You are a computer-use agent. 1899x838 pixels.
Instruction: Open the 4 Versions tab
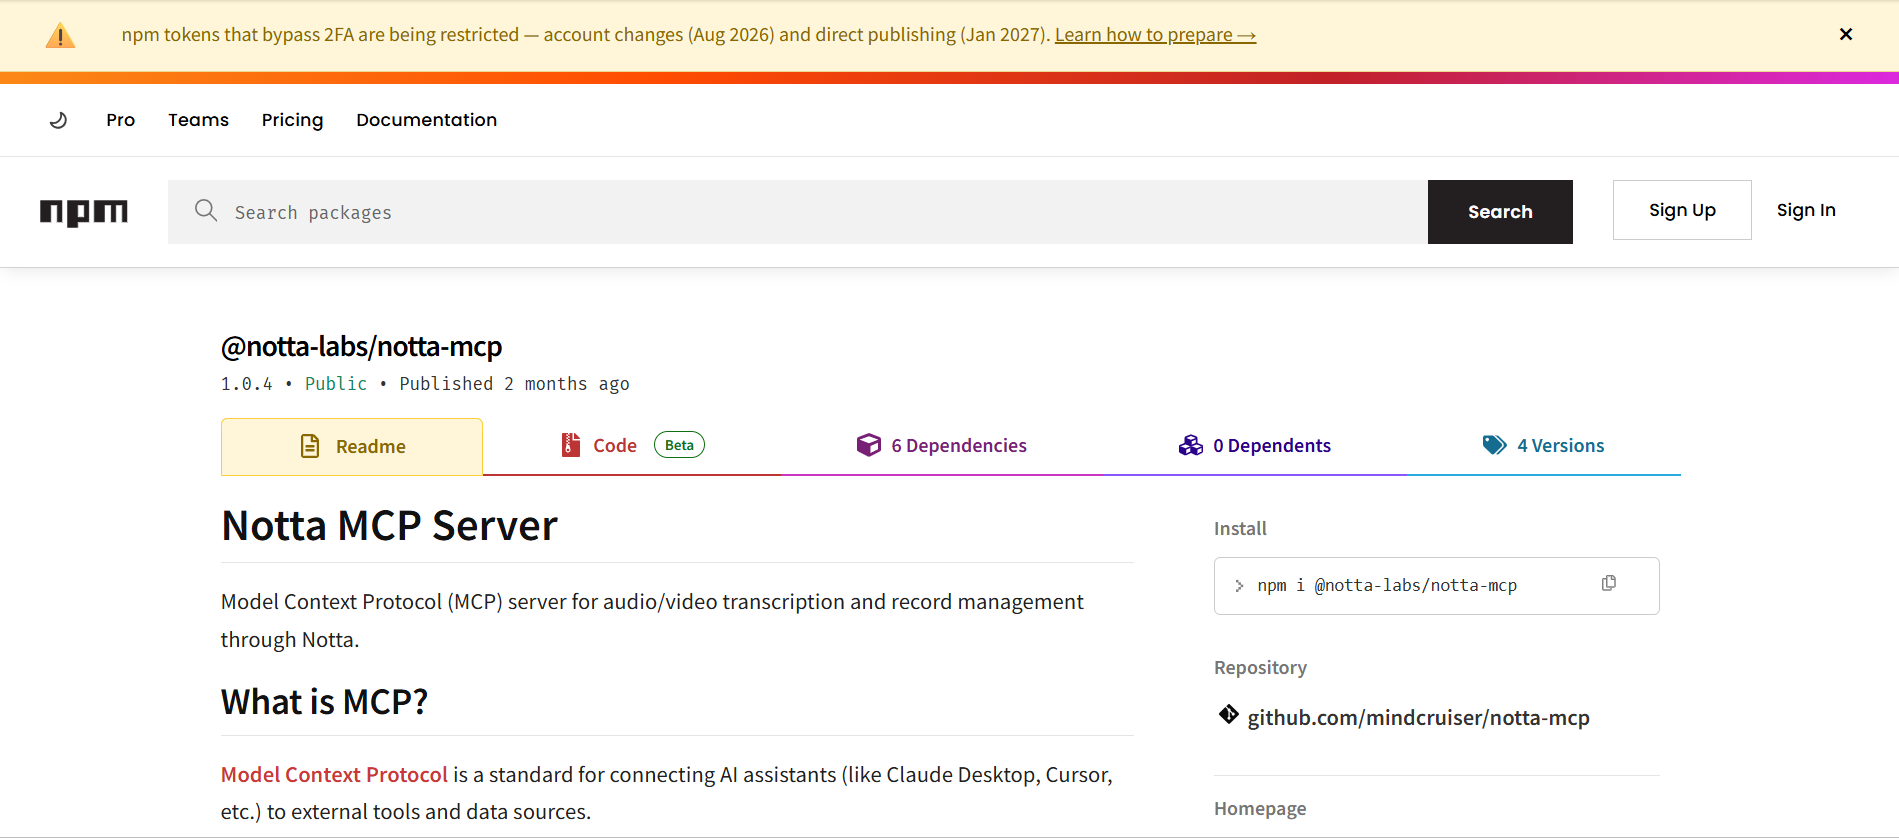(1543, 446)
